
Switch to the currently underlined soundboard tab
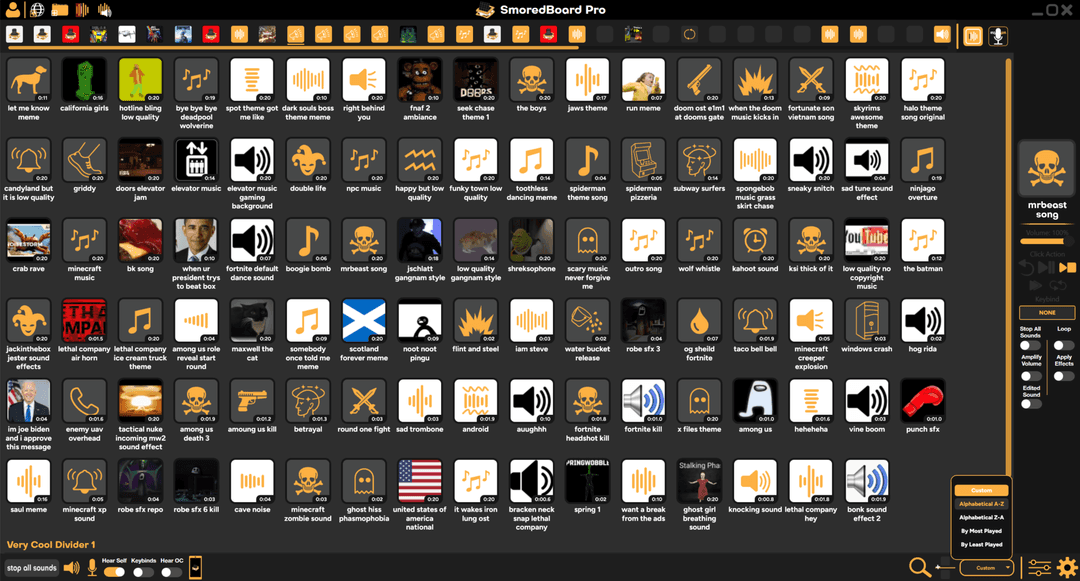click(x=295, y=34)
